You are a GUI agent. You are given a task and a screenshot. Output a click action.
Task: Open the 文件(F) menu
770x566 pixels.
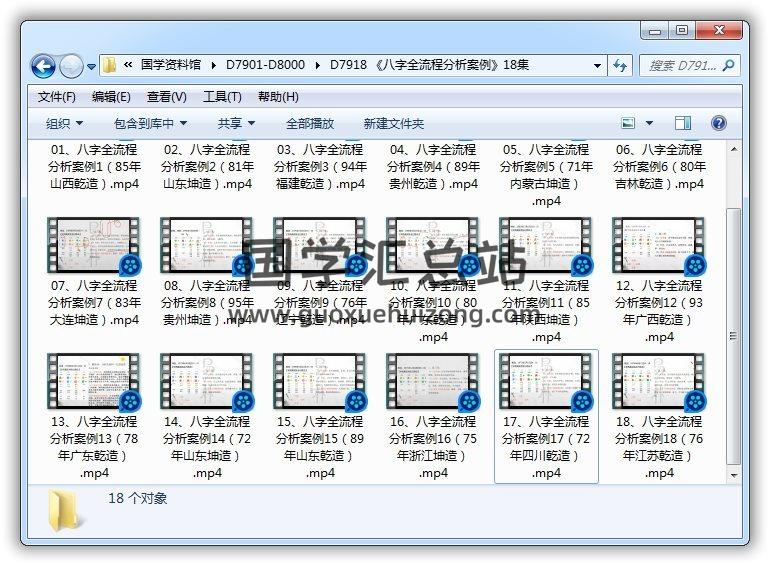[57, 97]
